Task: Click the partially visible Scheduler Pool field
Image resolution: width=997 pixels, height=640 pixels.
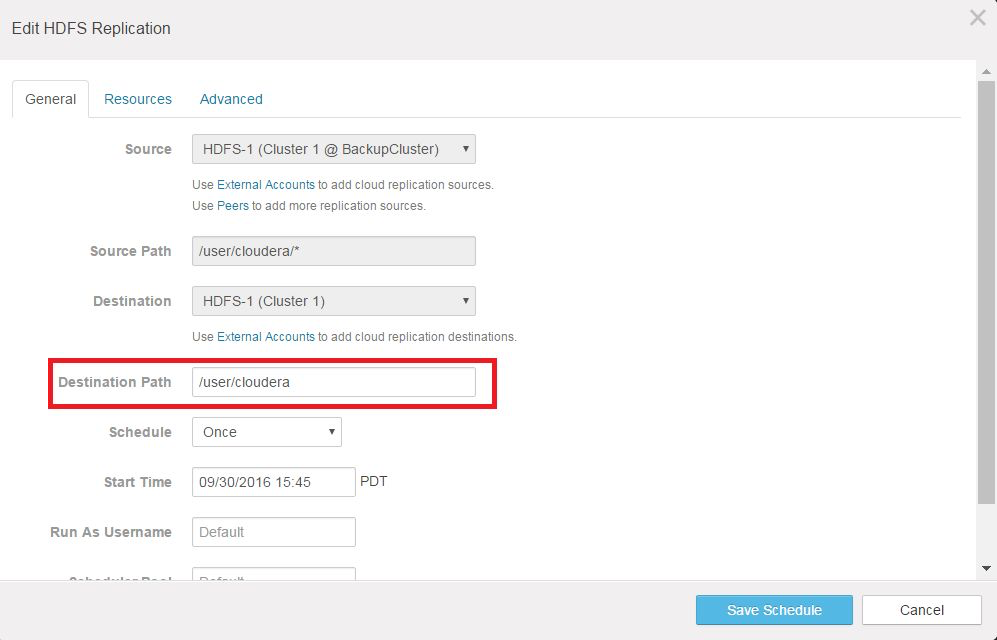Action: [273, 574]
